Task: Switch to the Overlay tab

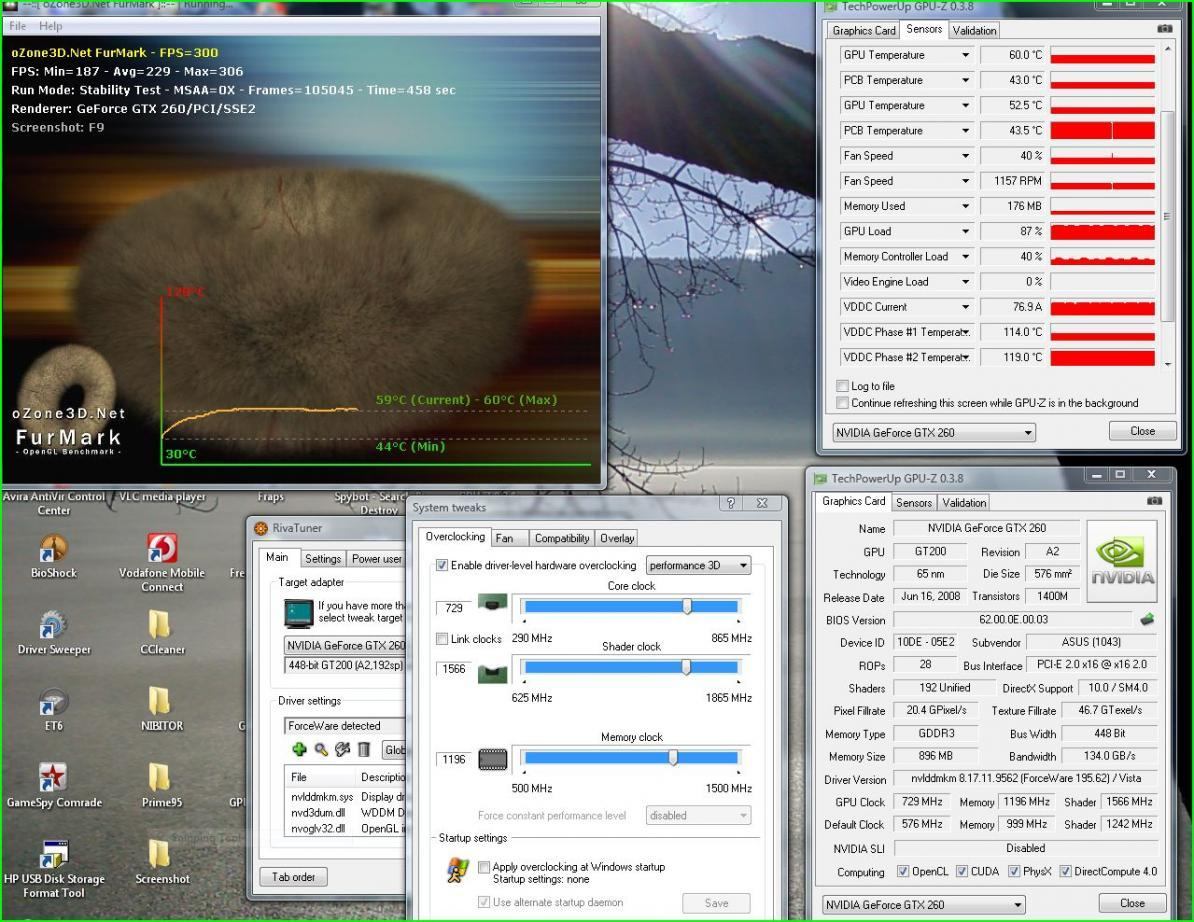Action: tap(617, 538)
